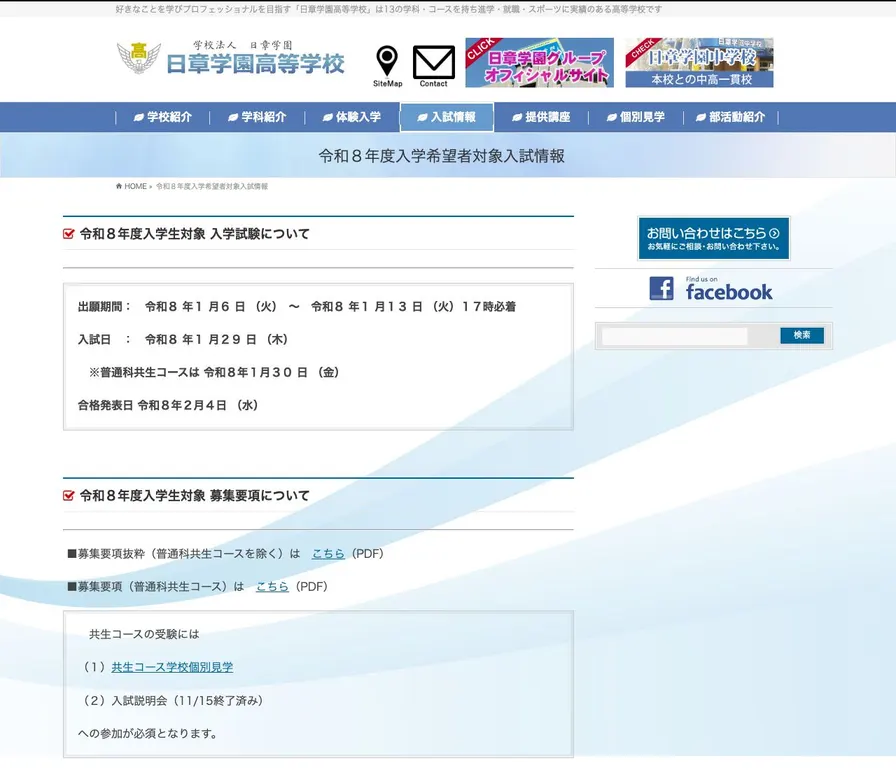Open the SiteMap pin icon

pyautogui.click(x=387, y=66)
